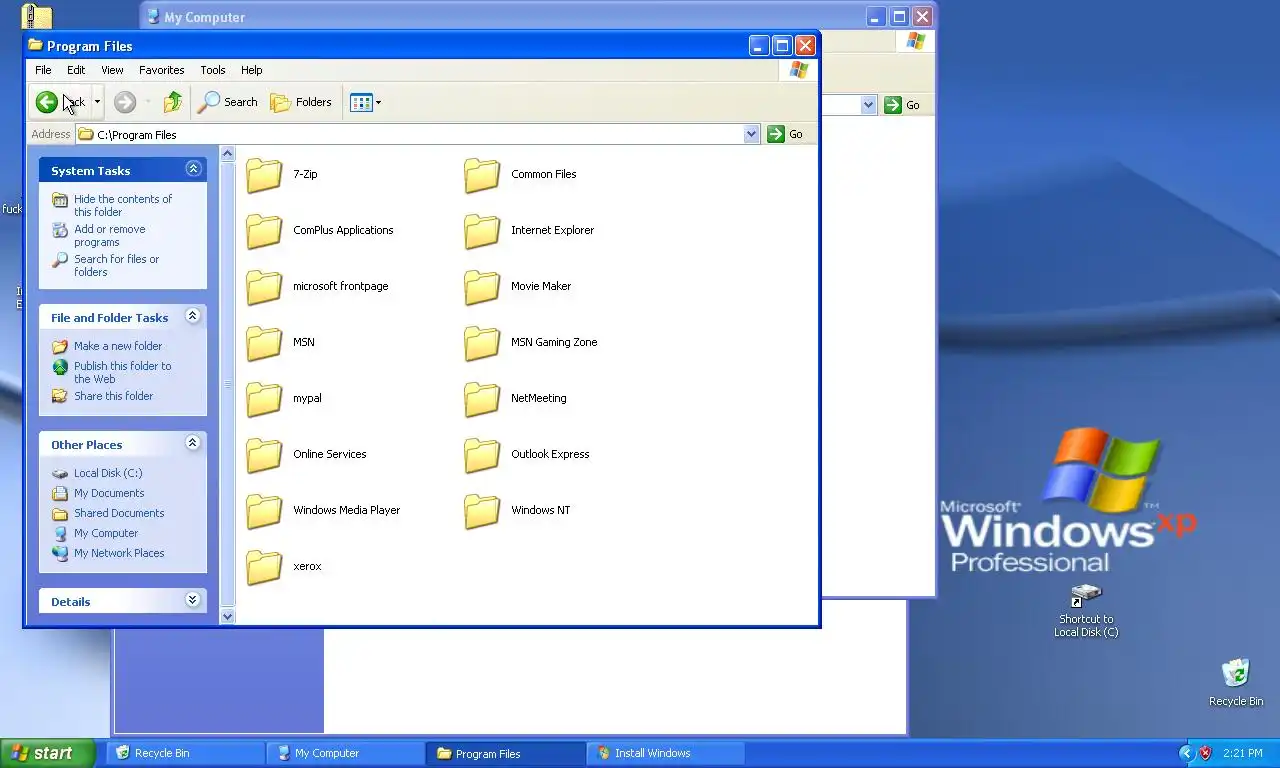Expand the Details panel
1280x768 pixels.
194,600
